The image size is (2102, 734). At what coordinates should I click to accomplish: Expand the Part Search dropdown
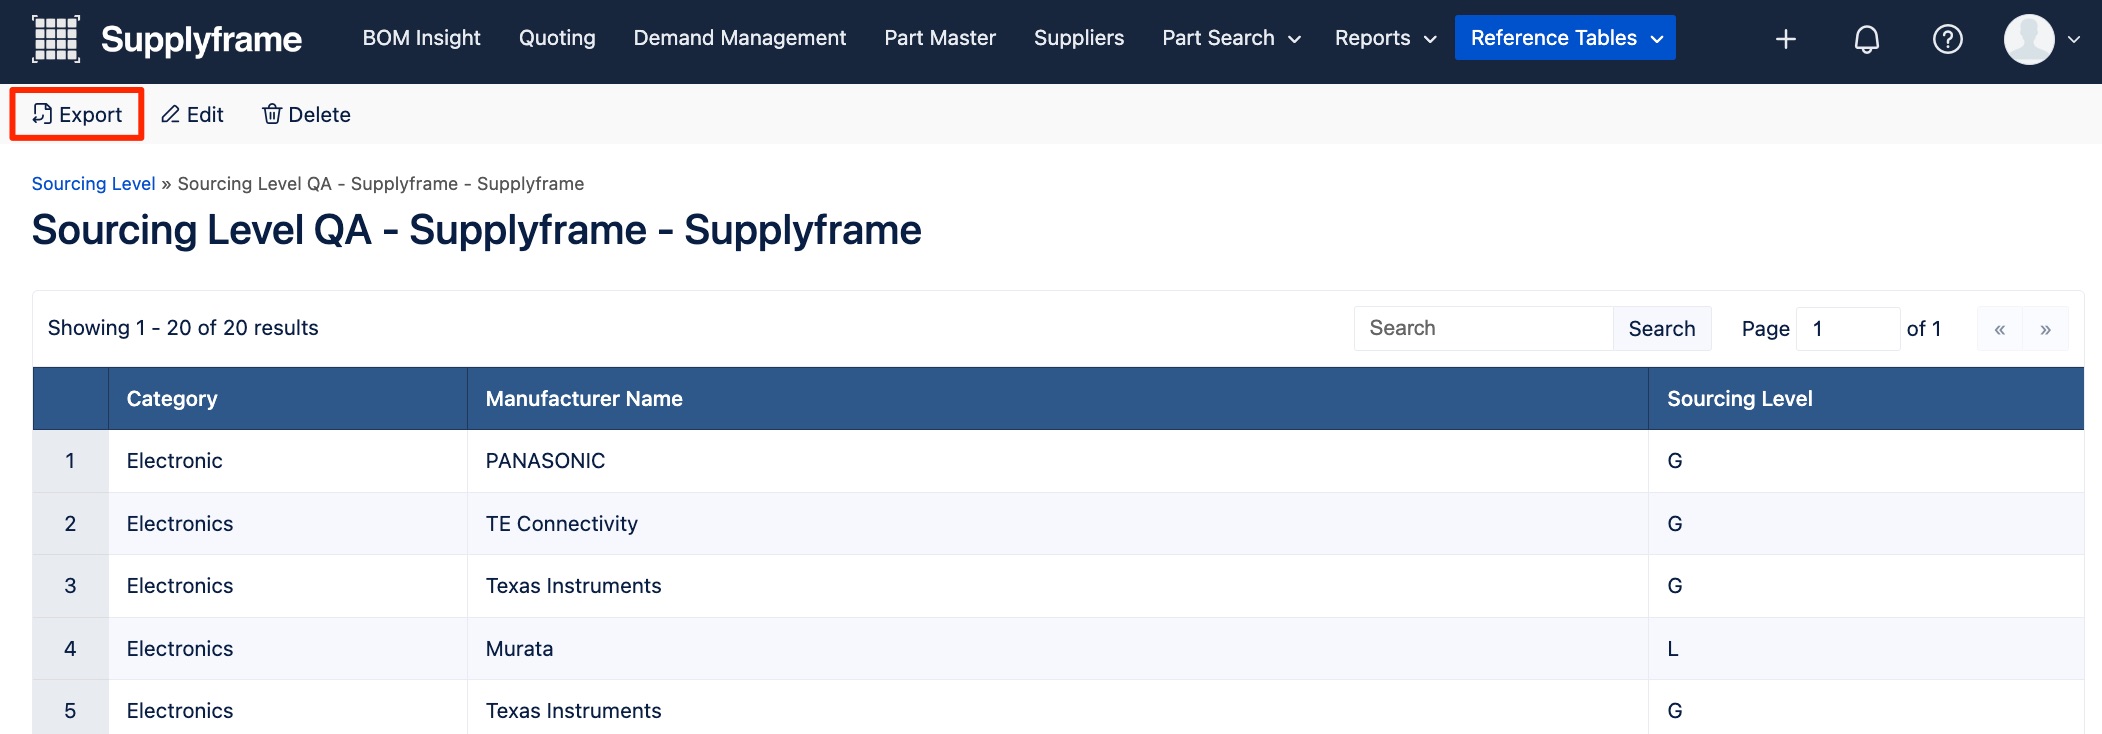point(1231,38)
